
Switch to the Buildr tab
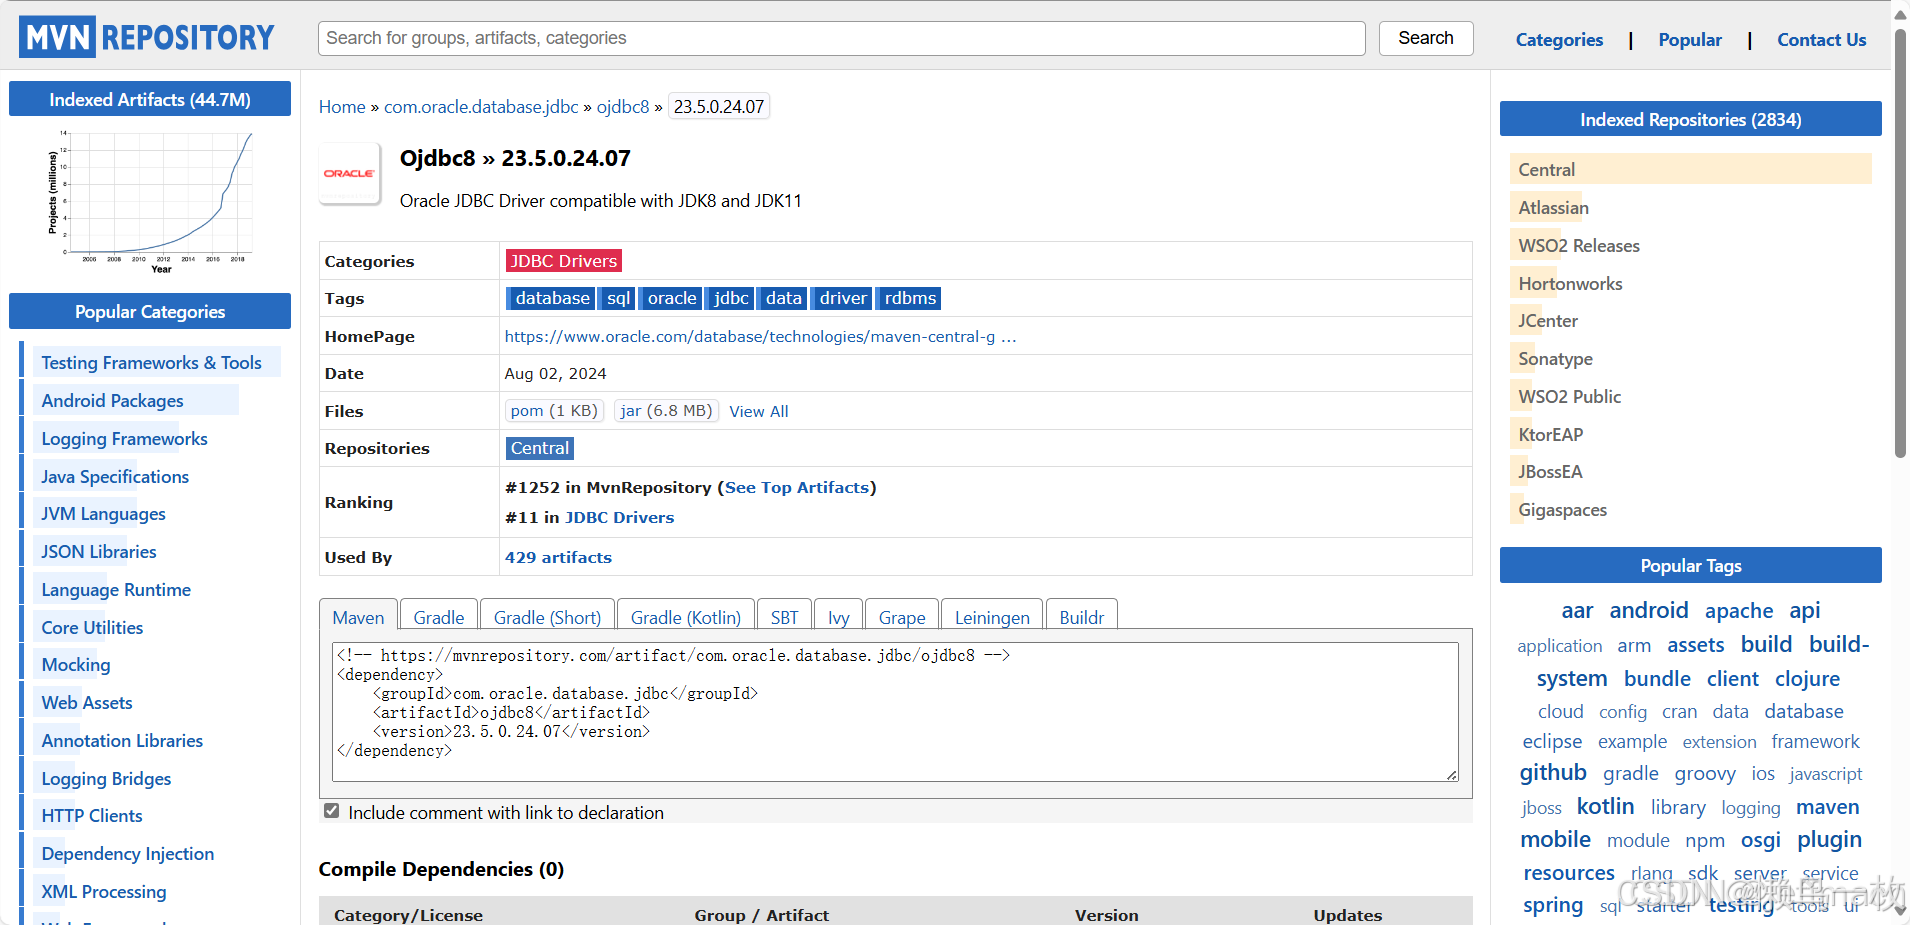pyautogui.click(x=1081, y=616)
